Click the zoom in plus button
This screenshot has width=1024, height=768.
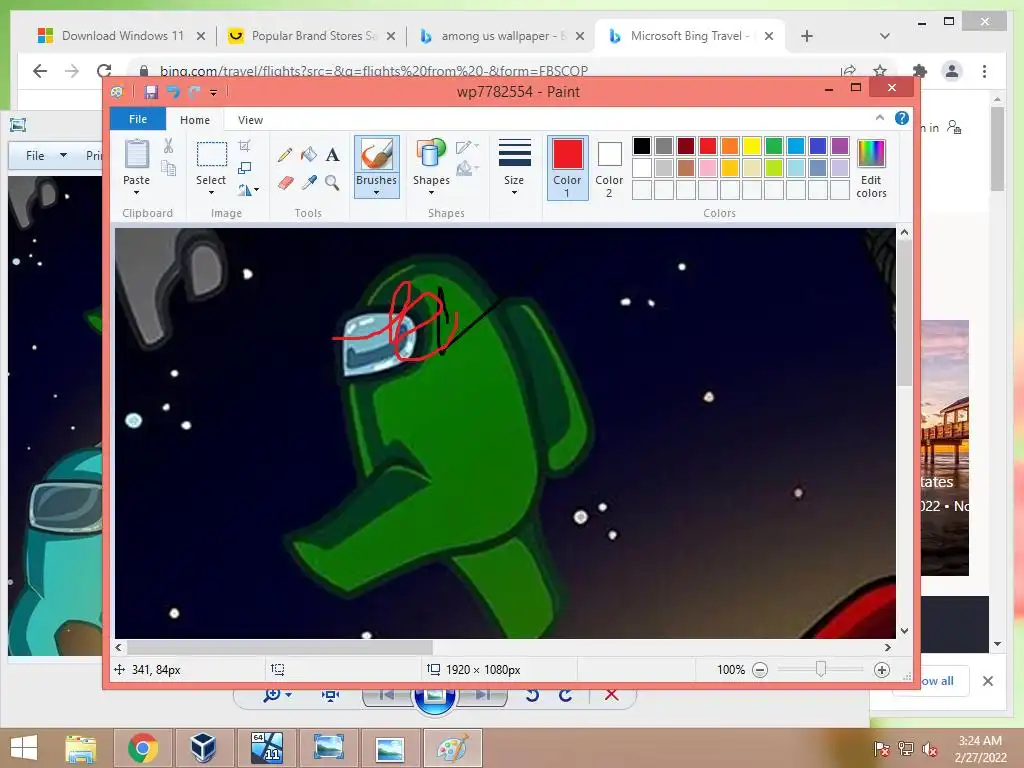coord(882,669)
